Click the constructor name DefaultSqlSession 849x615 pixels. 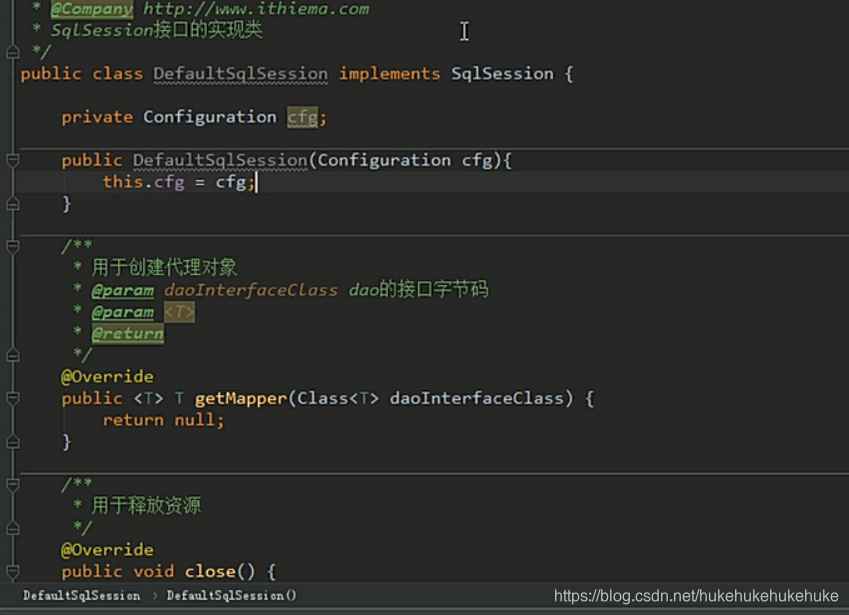point(220,160)
